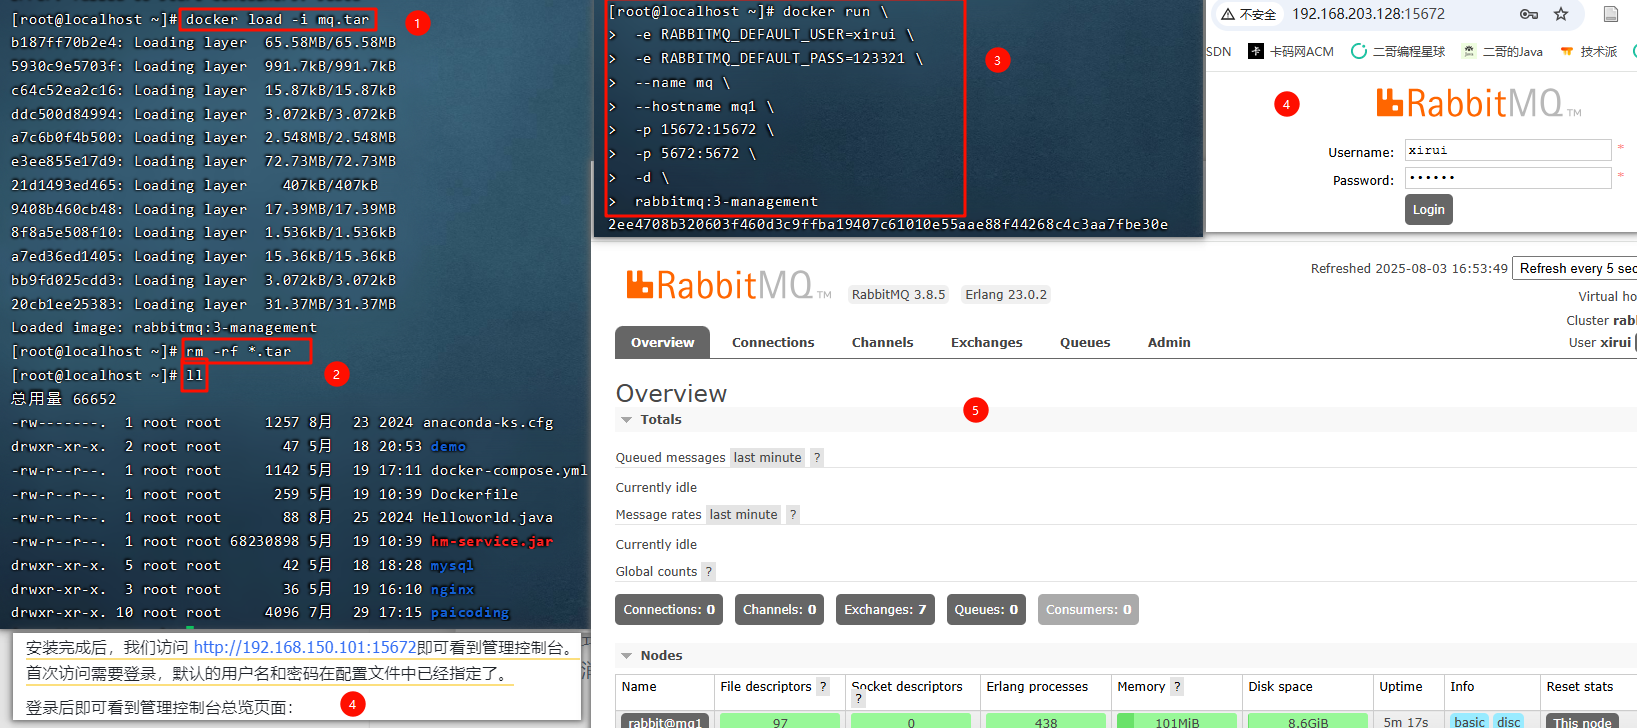
Task: Bookmark this page with the star icon
Action: click(x=1561, y=14)
